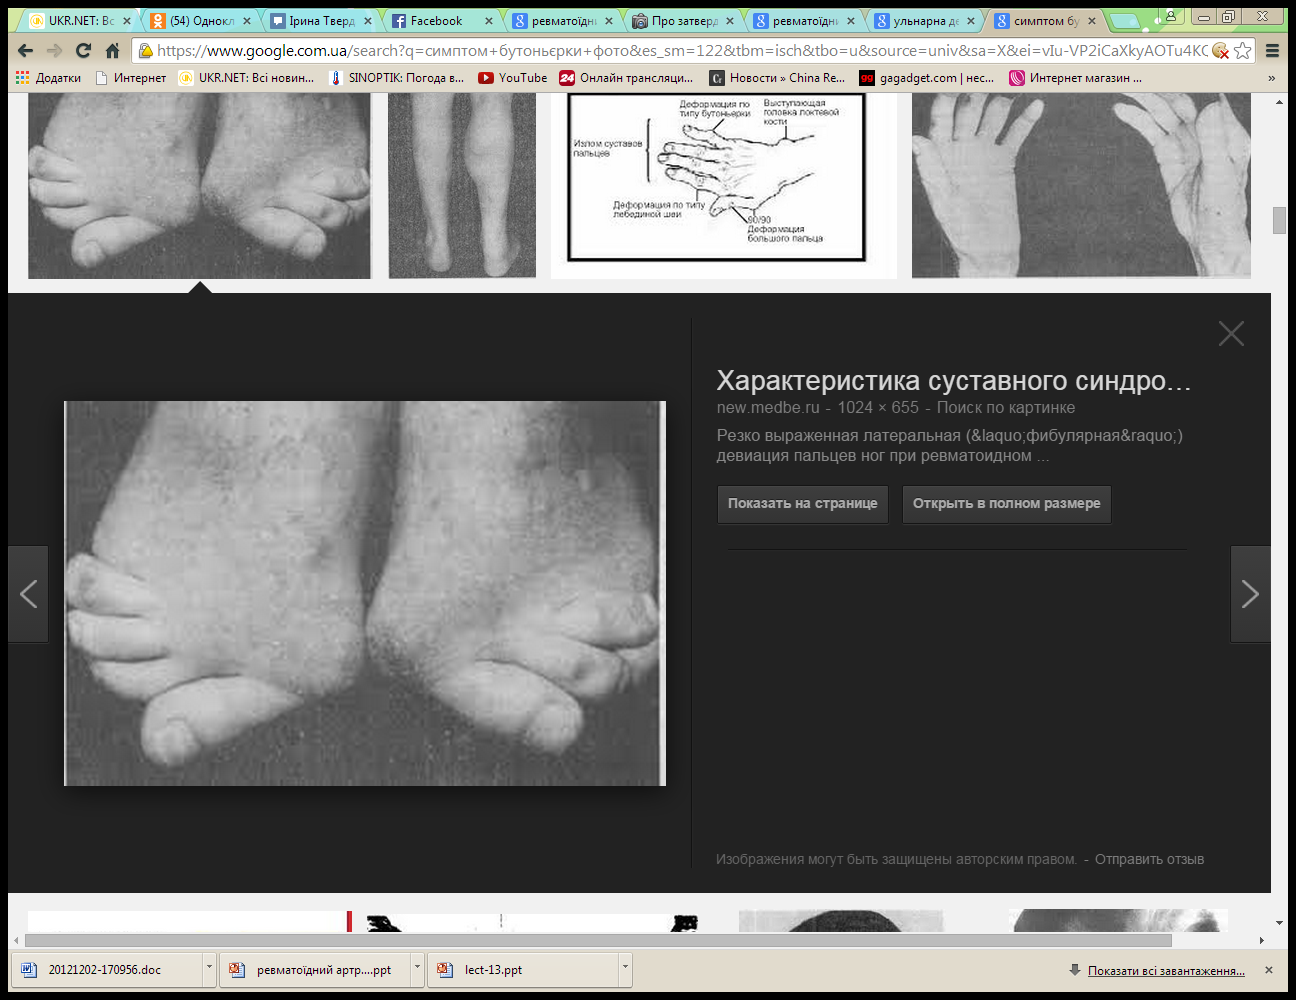Open dropdown arrow beside lect-13.ppt download
Image resolution: width=1296 pixels, height=1000 pixels.
[x=625, y=968]
